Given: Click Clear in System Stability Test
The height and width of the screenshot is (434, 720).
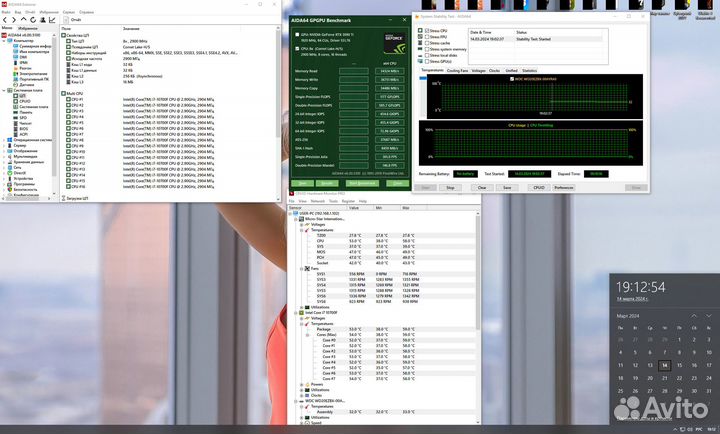Looking at the screenshot, I should pyautogui.click(x=482, y=187).
